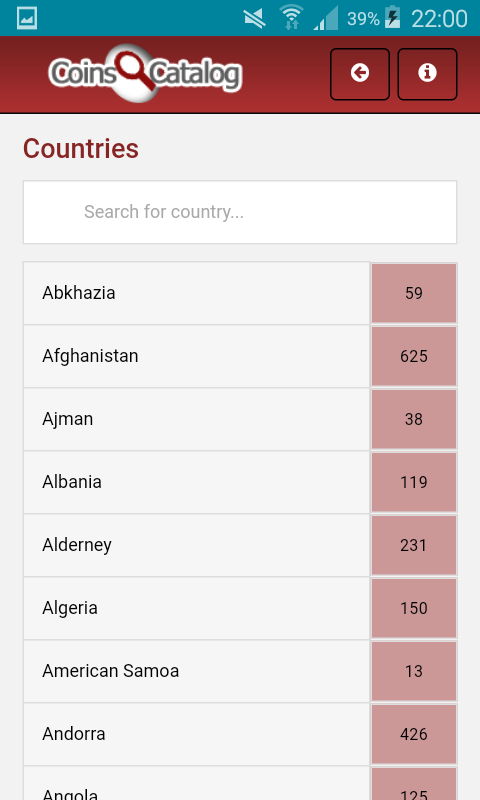Tap the Algeria entry
Screen dimensions: 480x800
[x=196, y=608]
